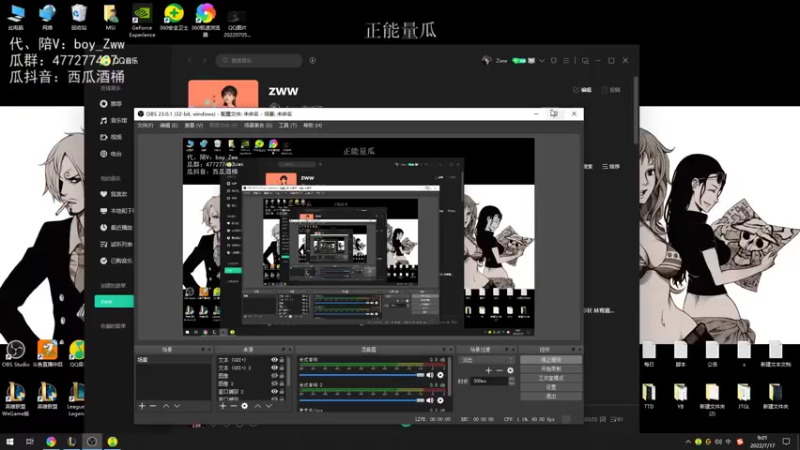Mute the first mixer audio channel
The height and width of the screenshot is (450, 800).
pyautogui.click(x=430, y=375)
